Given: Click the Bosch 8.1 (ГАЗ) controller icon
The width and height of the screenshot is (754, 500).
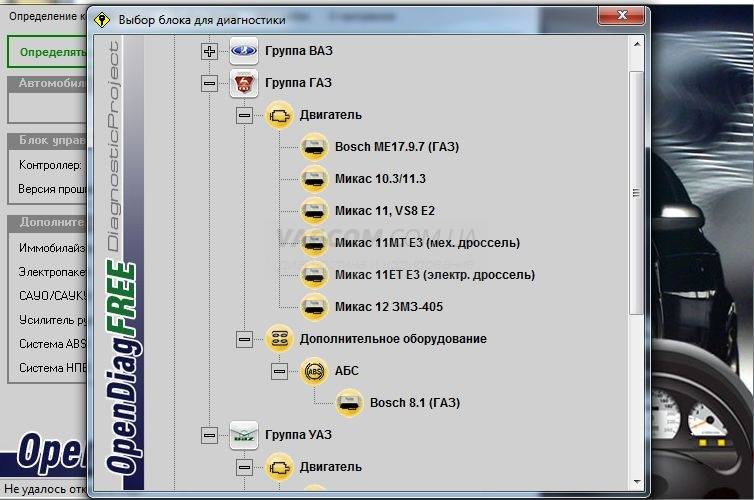Looking at the screenshot, I should point(349,403).
